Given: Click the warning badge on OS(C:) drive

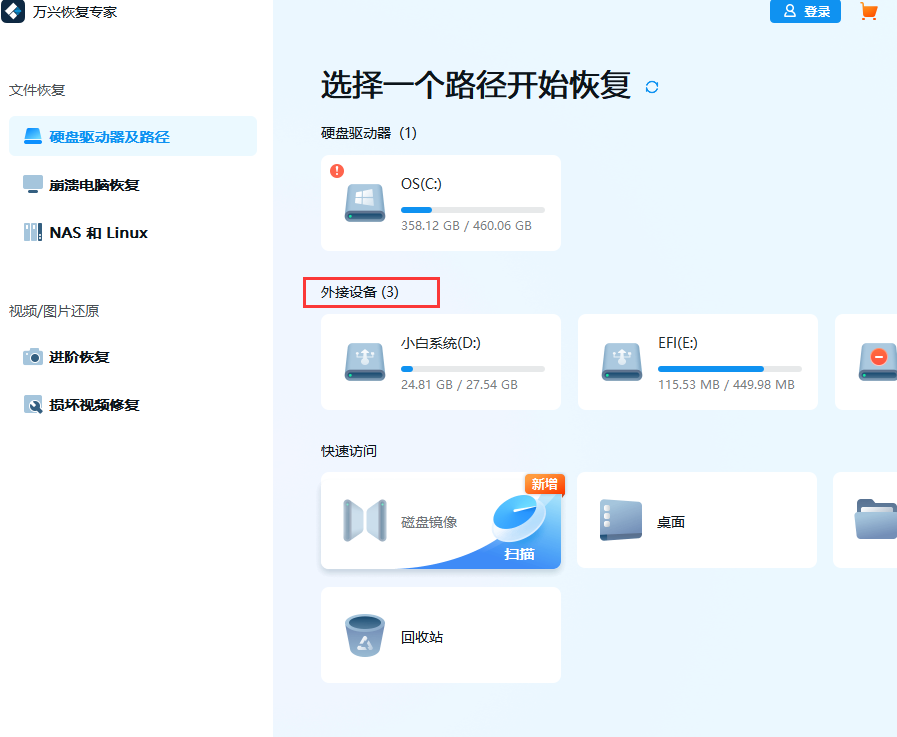Looking at the screenshot, I should [337, 171].
